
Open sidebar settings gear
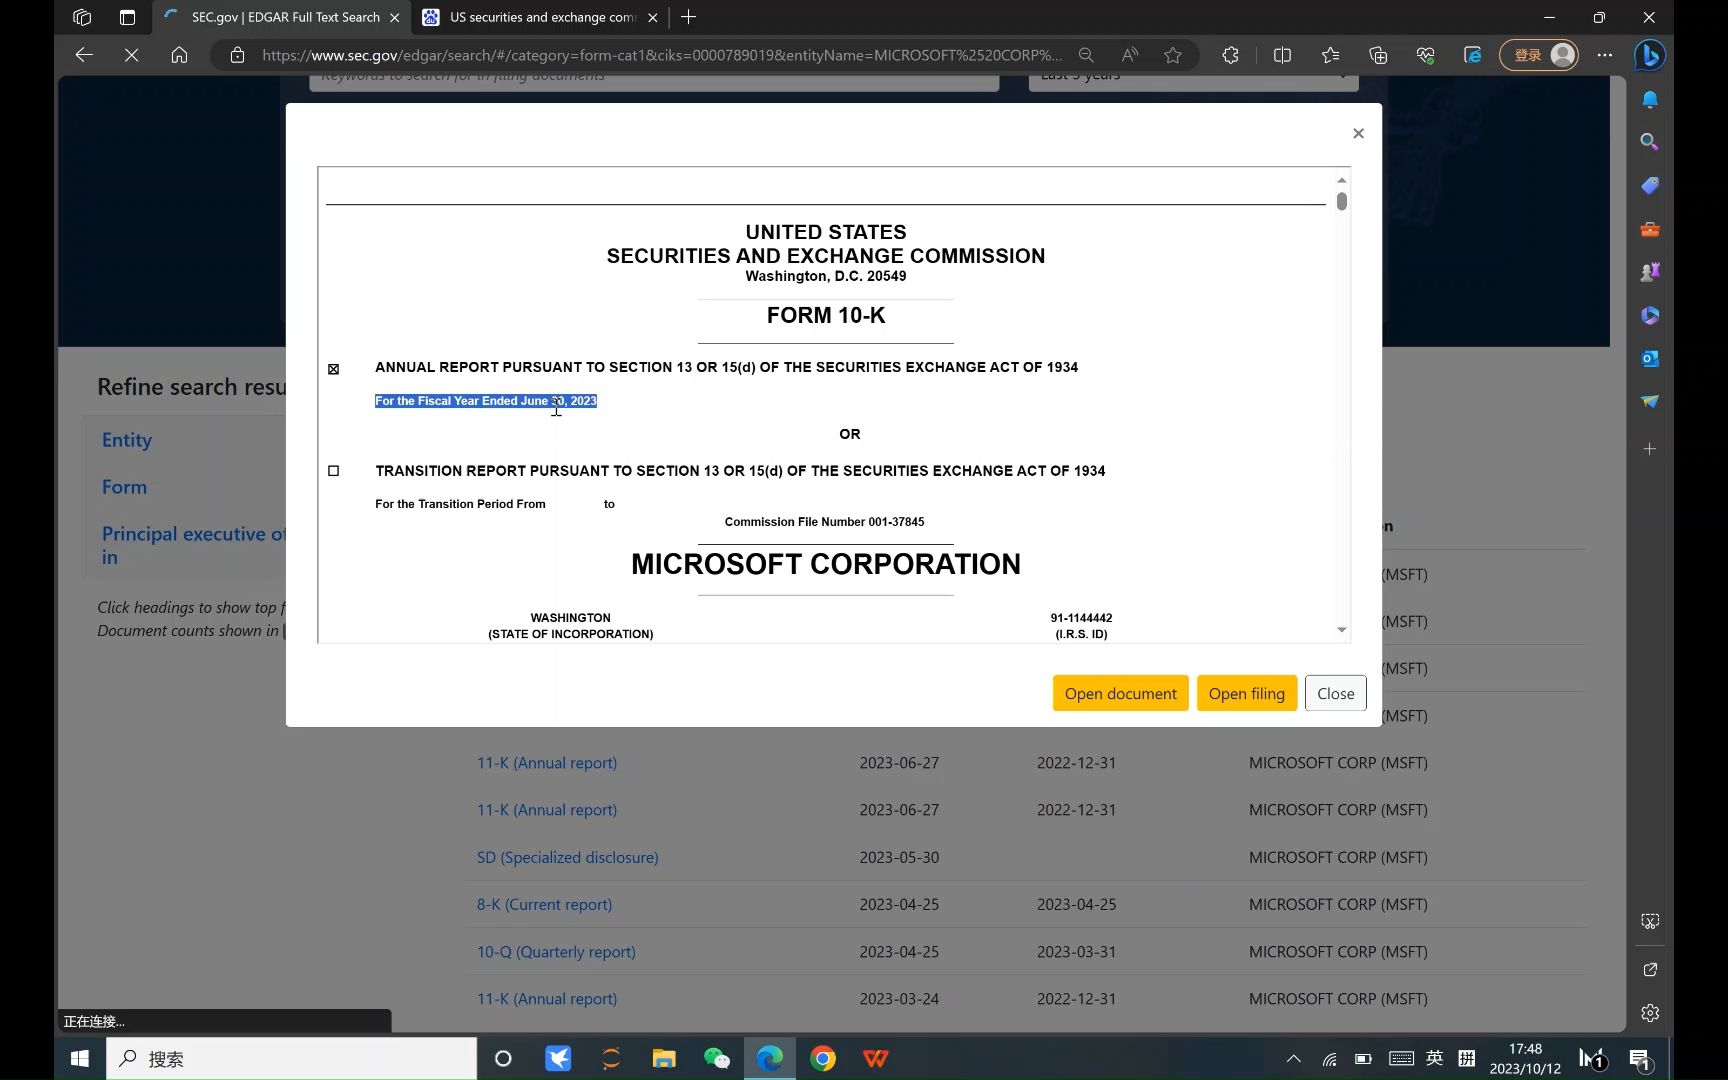1650,1013
